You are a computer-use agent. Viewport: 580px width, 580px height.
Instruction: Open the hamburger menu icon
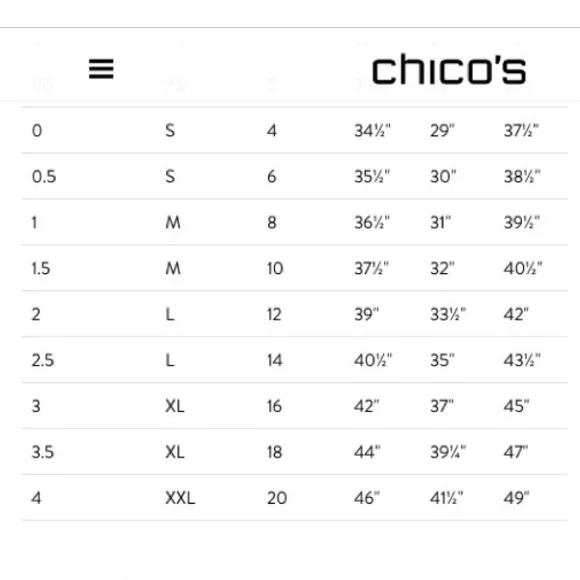101,69
